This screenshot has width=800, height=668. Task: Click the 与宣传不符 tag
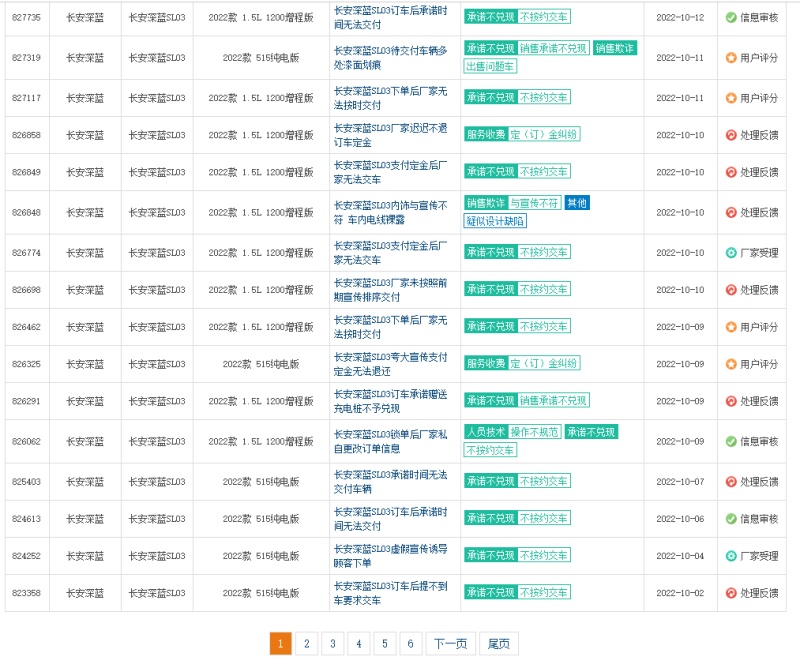[535, 203]
